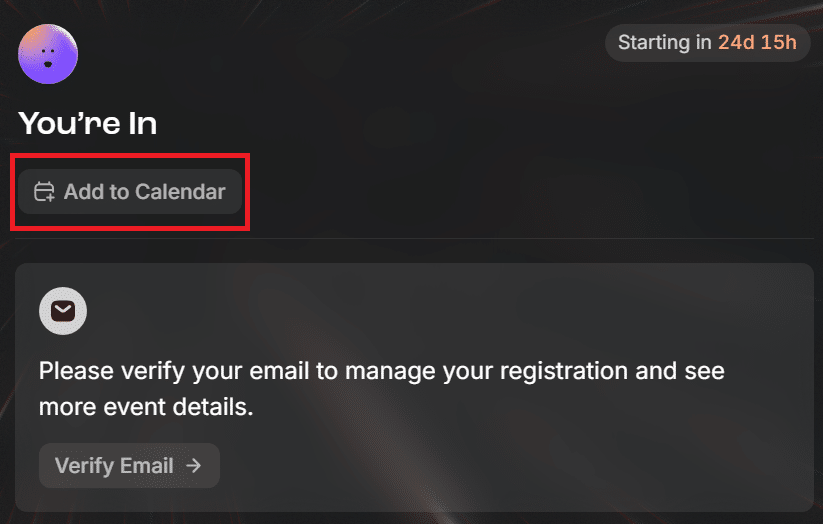Click the Verify Email label text

pos(114,465)
